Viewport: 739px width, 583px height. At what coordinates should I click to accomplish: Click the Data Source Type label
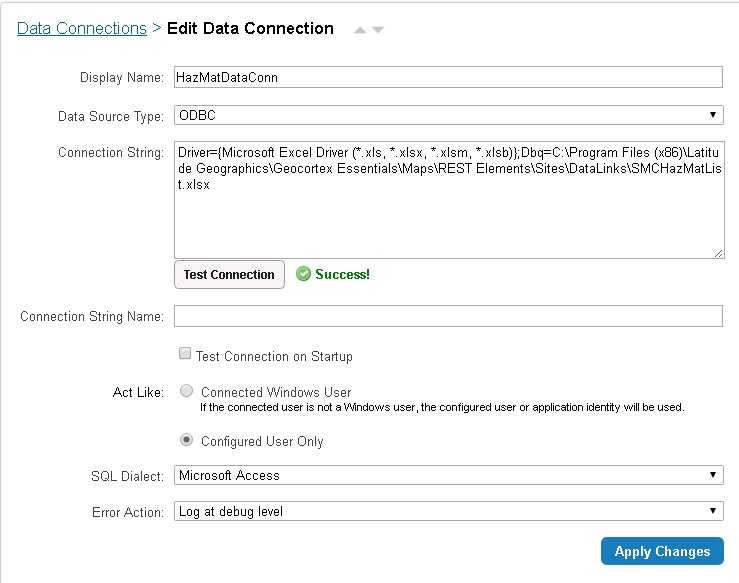111,116
